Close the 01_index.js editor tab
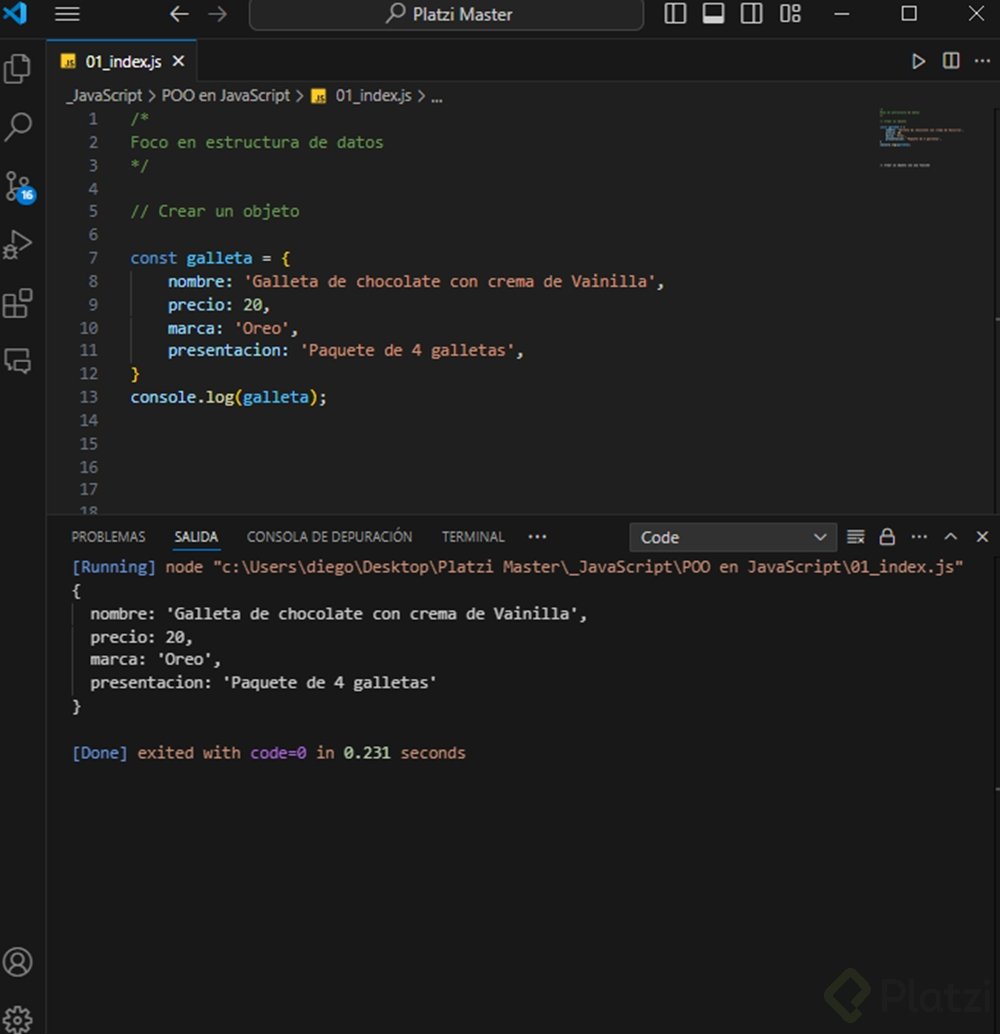The width and height of the screenshot is (1000, 1034). [179, 61]
